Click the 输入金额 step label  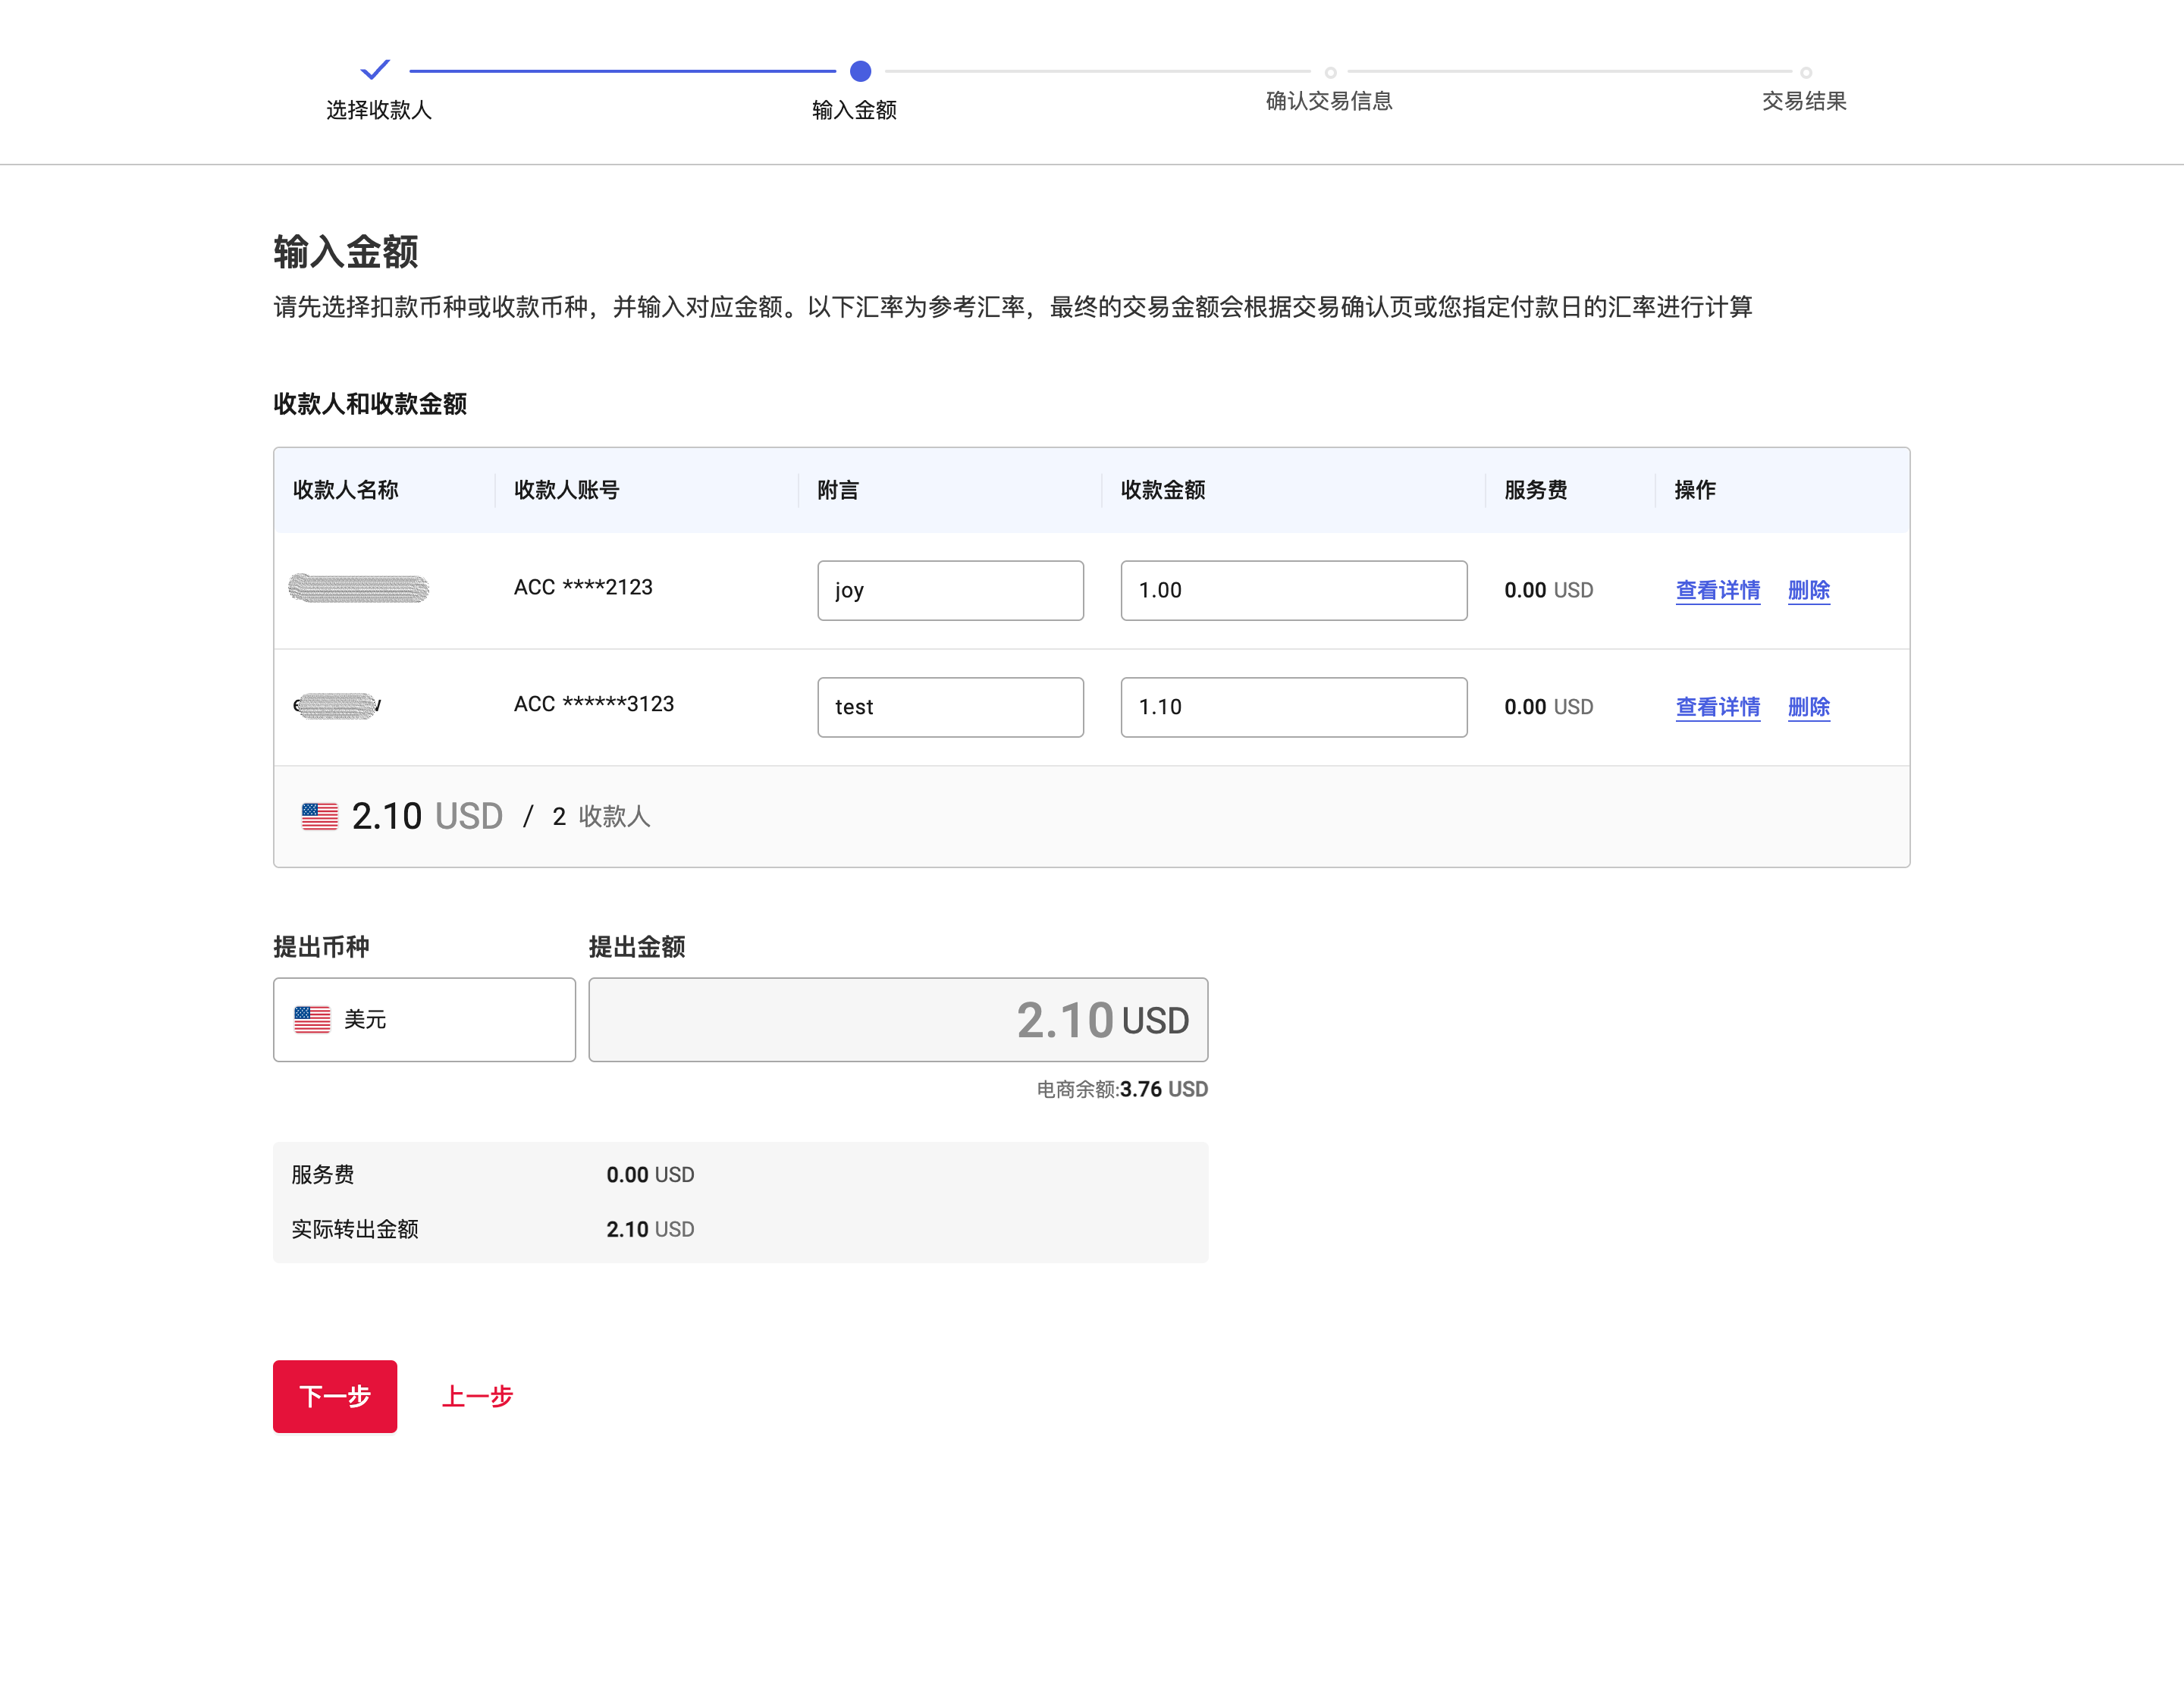pyautogui.click(x=855, y=110)
